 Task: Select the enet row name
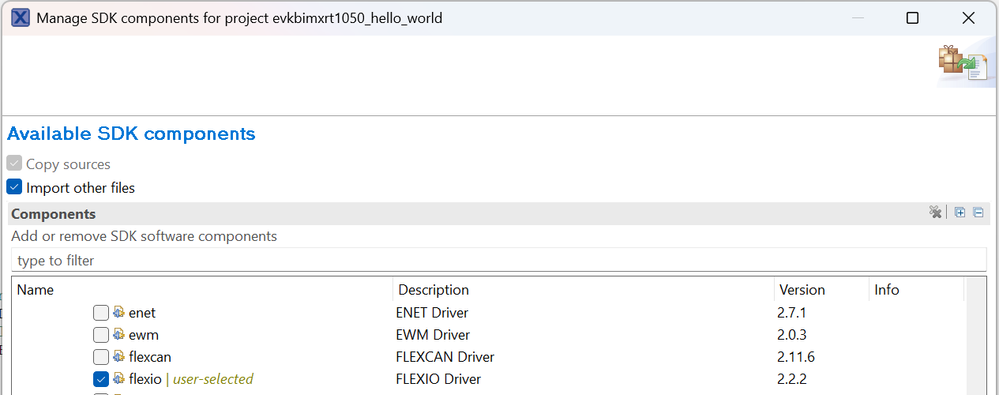tap(142, 313)
